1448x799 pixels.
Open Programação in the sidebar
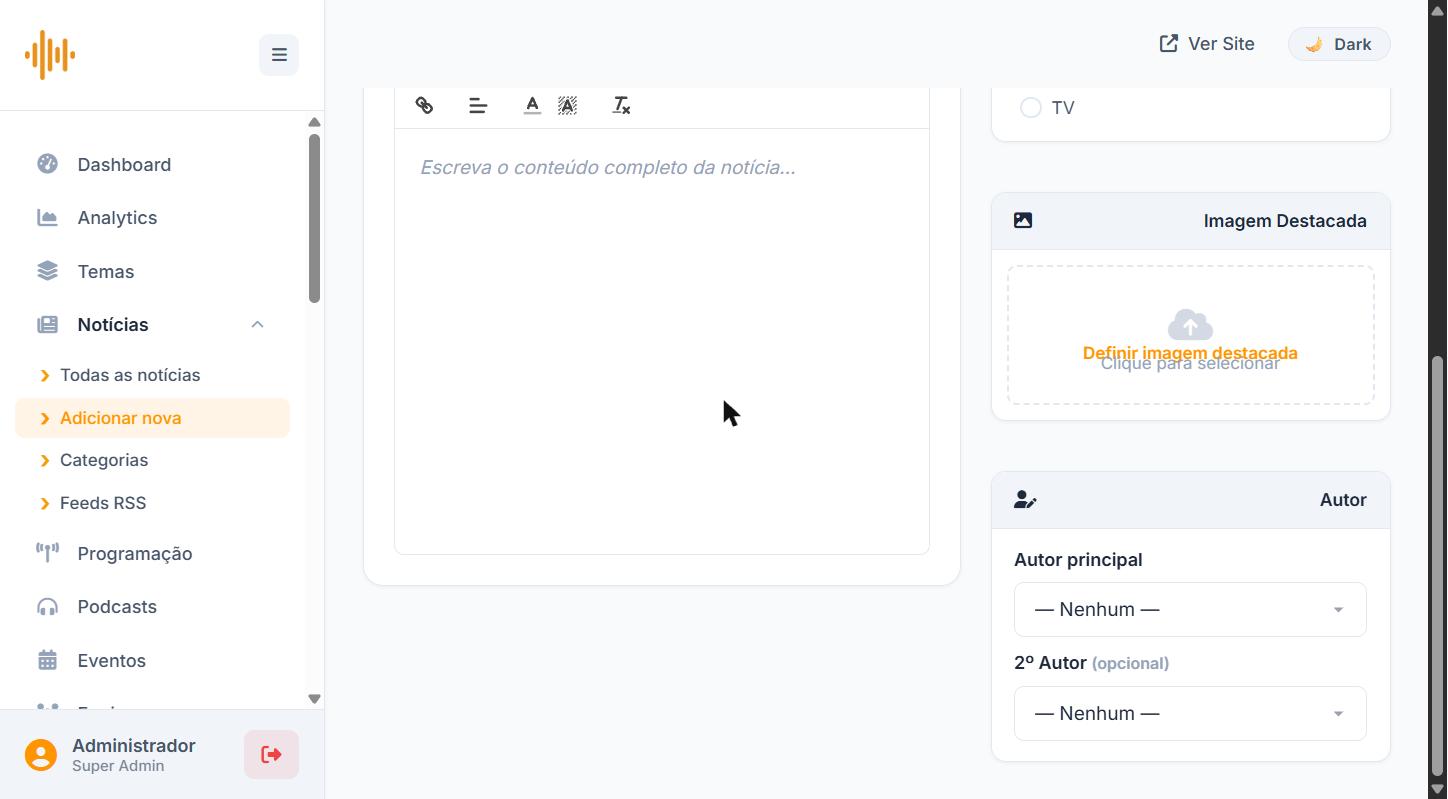[x=152, y=553]
